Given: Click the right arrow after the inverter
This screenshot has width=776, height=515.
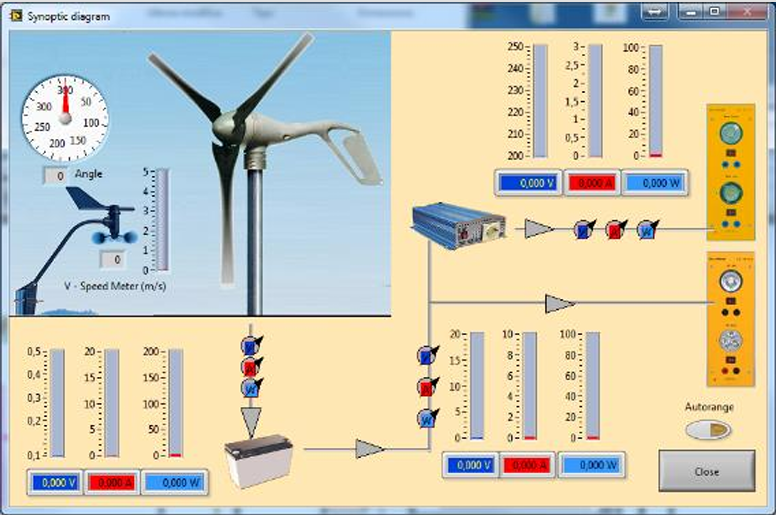Looking at the screenshot, I should 538,229.
